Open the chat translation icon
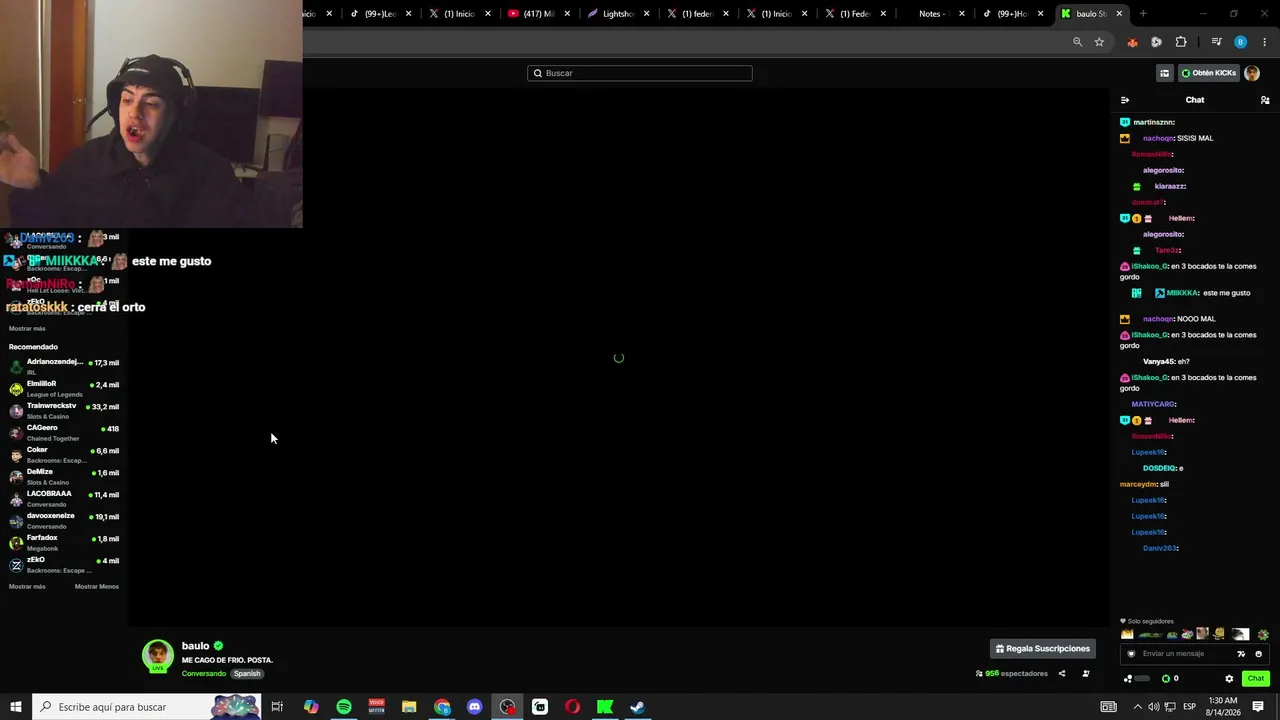 [1241, 654]
